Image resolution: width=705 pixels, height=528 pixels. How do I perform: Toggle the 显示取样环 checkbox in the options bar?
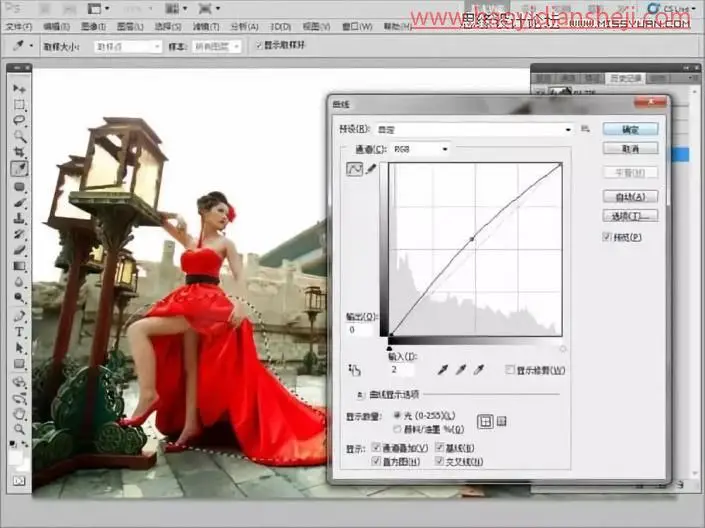(259, 45)
